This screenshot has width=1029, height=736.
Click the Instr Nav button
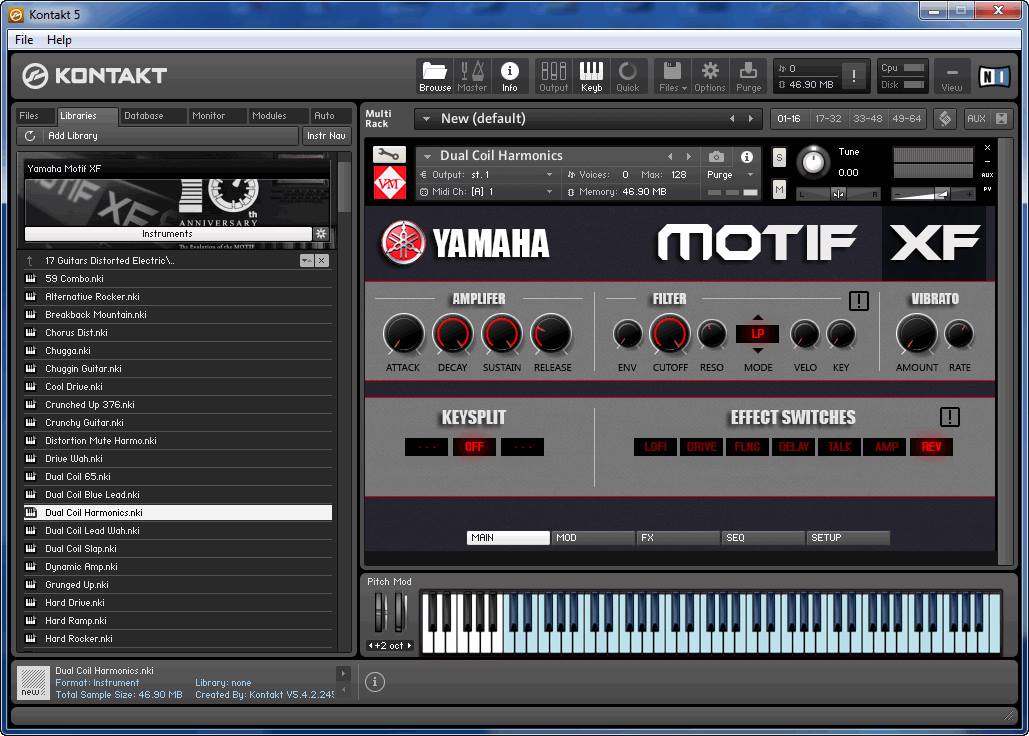tap(326, 136)
